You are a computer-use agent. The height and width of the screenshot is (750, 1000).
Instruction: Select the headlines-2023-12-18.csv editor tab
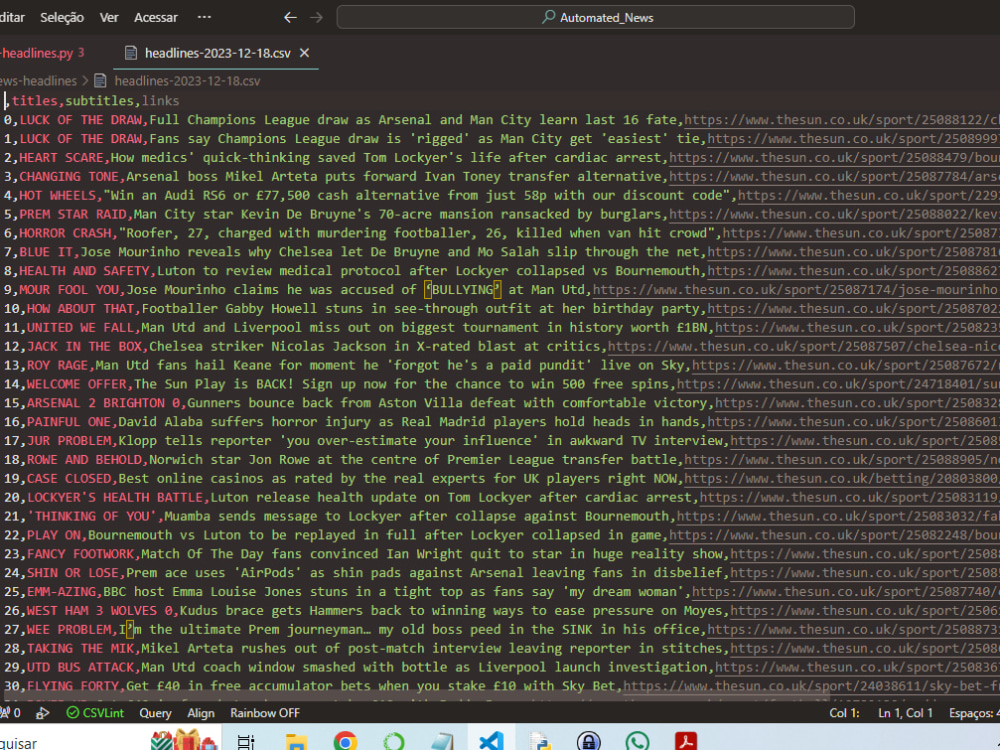click(216, 53)
